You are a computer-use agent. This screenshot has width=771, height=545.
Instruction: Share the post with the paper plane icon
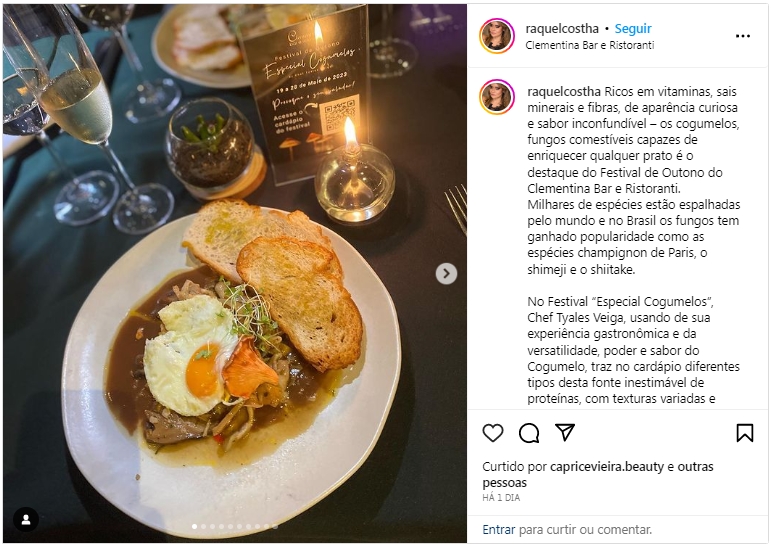pyautogui.click(x=565, y=432)
